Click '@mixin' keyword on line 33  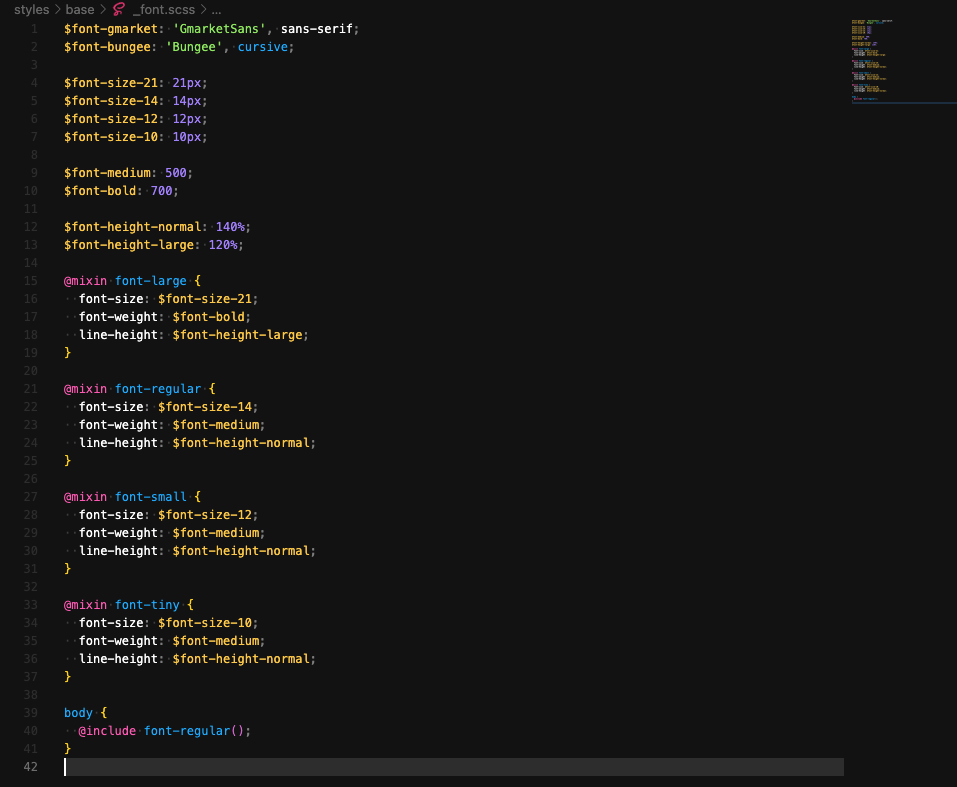(85, 605)
